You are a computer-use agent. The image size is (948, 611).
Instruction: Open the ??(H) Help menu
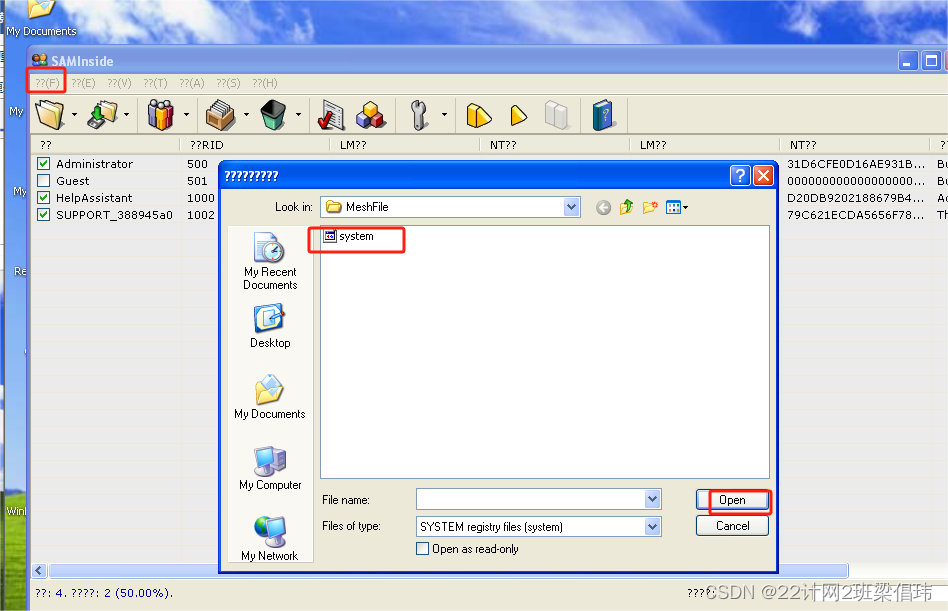(265, 83)
